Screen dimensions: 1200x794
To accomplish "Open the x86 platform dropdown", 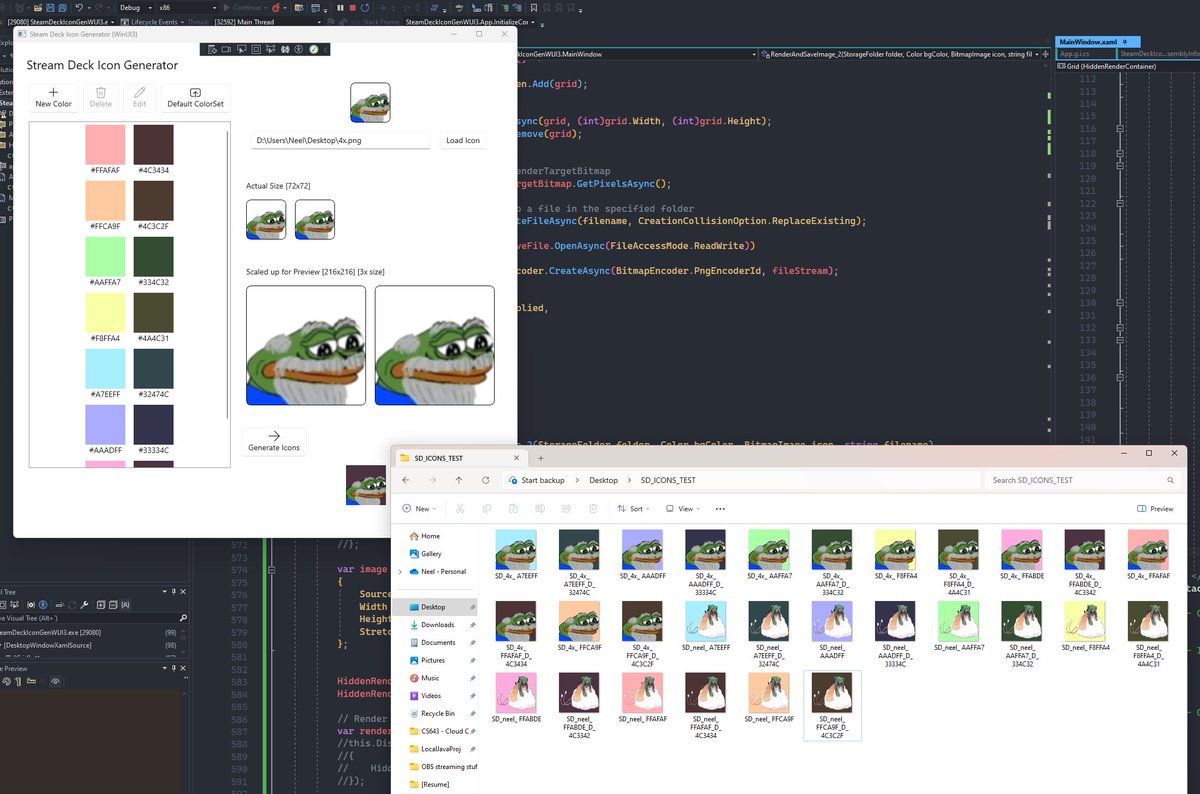I will coord(187,8).
